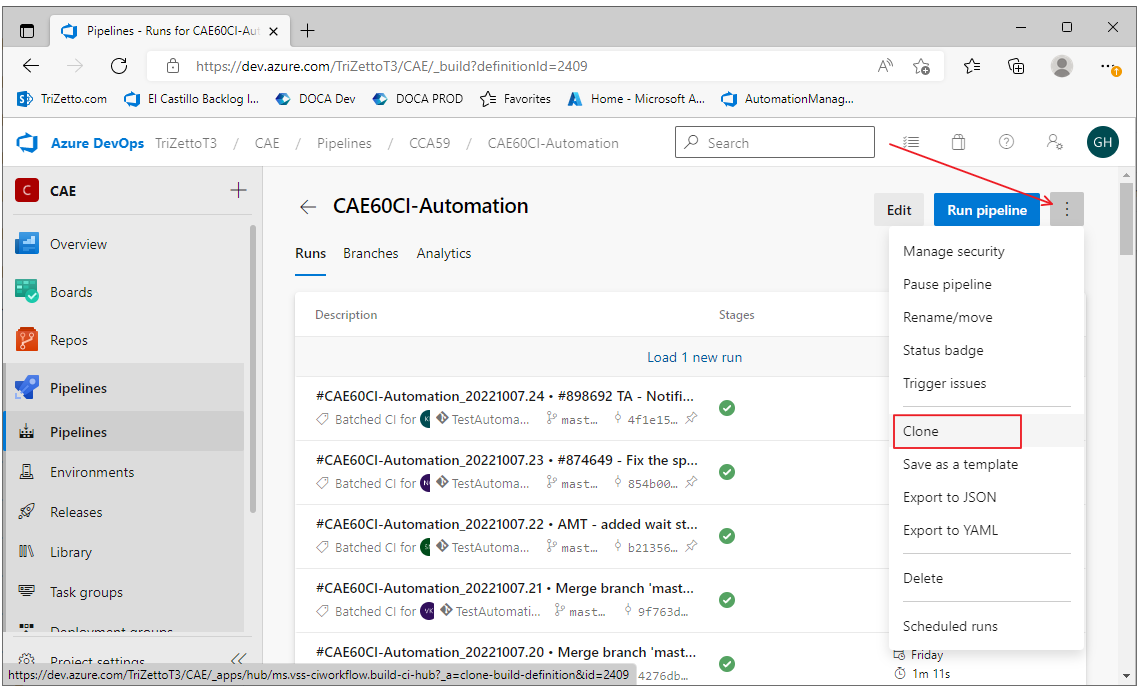Refresh the browser page
The height and width of the screenshot is (693, 1140).
click(119, 66)
